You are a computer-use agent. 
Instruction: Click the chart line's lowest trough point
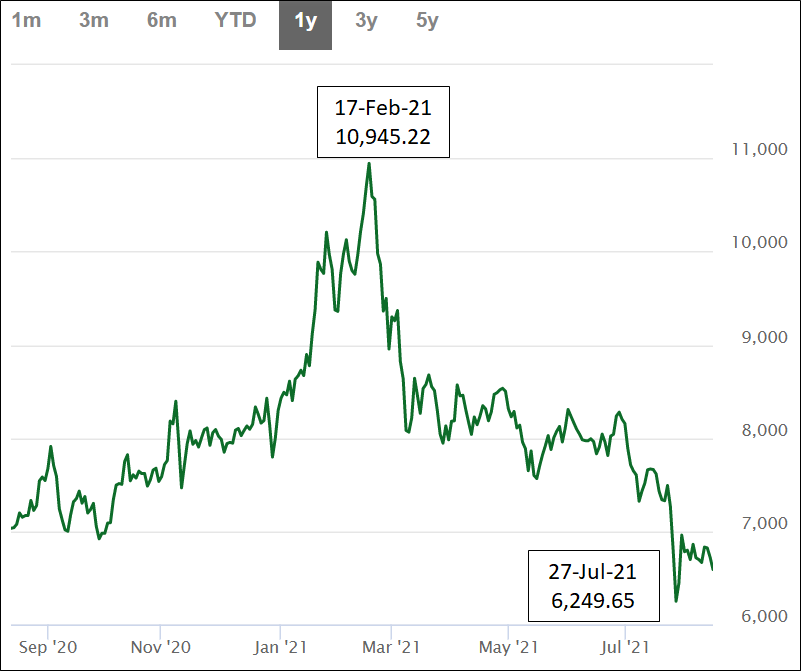point(676,601)
